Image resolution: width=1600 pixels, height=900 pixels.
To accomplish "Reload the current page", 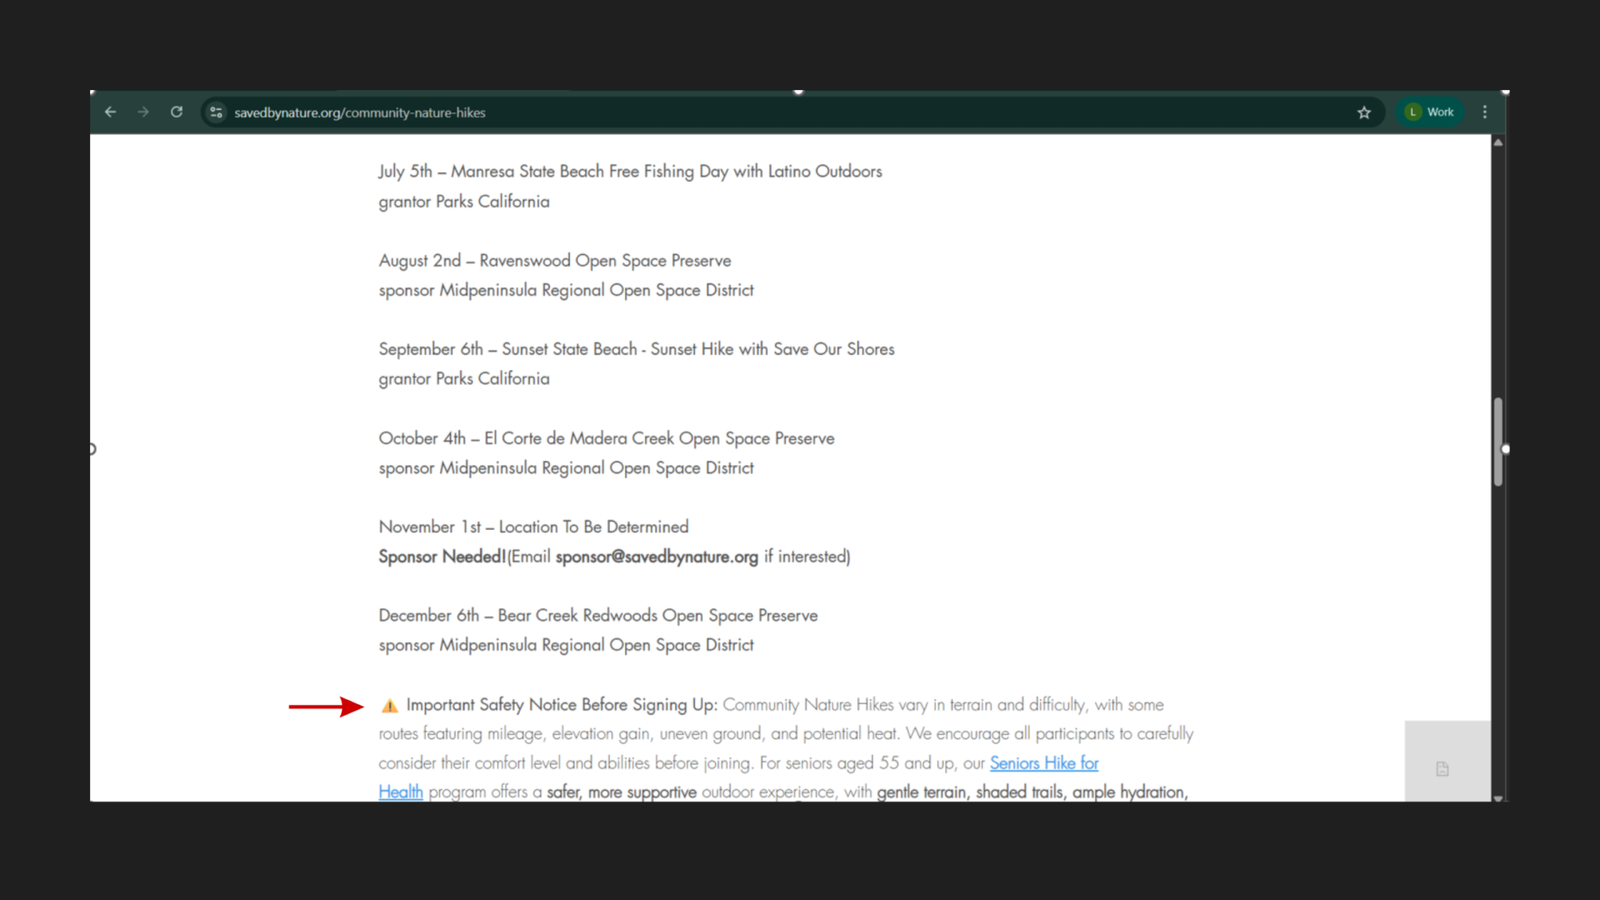I will (176, 112).
